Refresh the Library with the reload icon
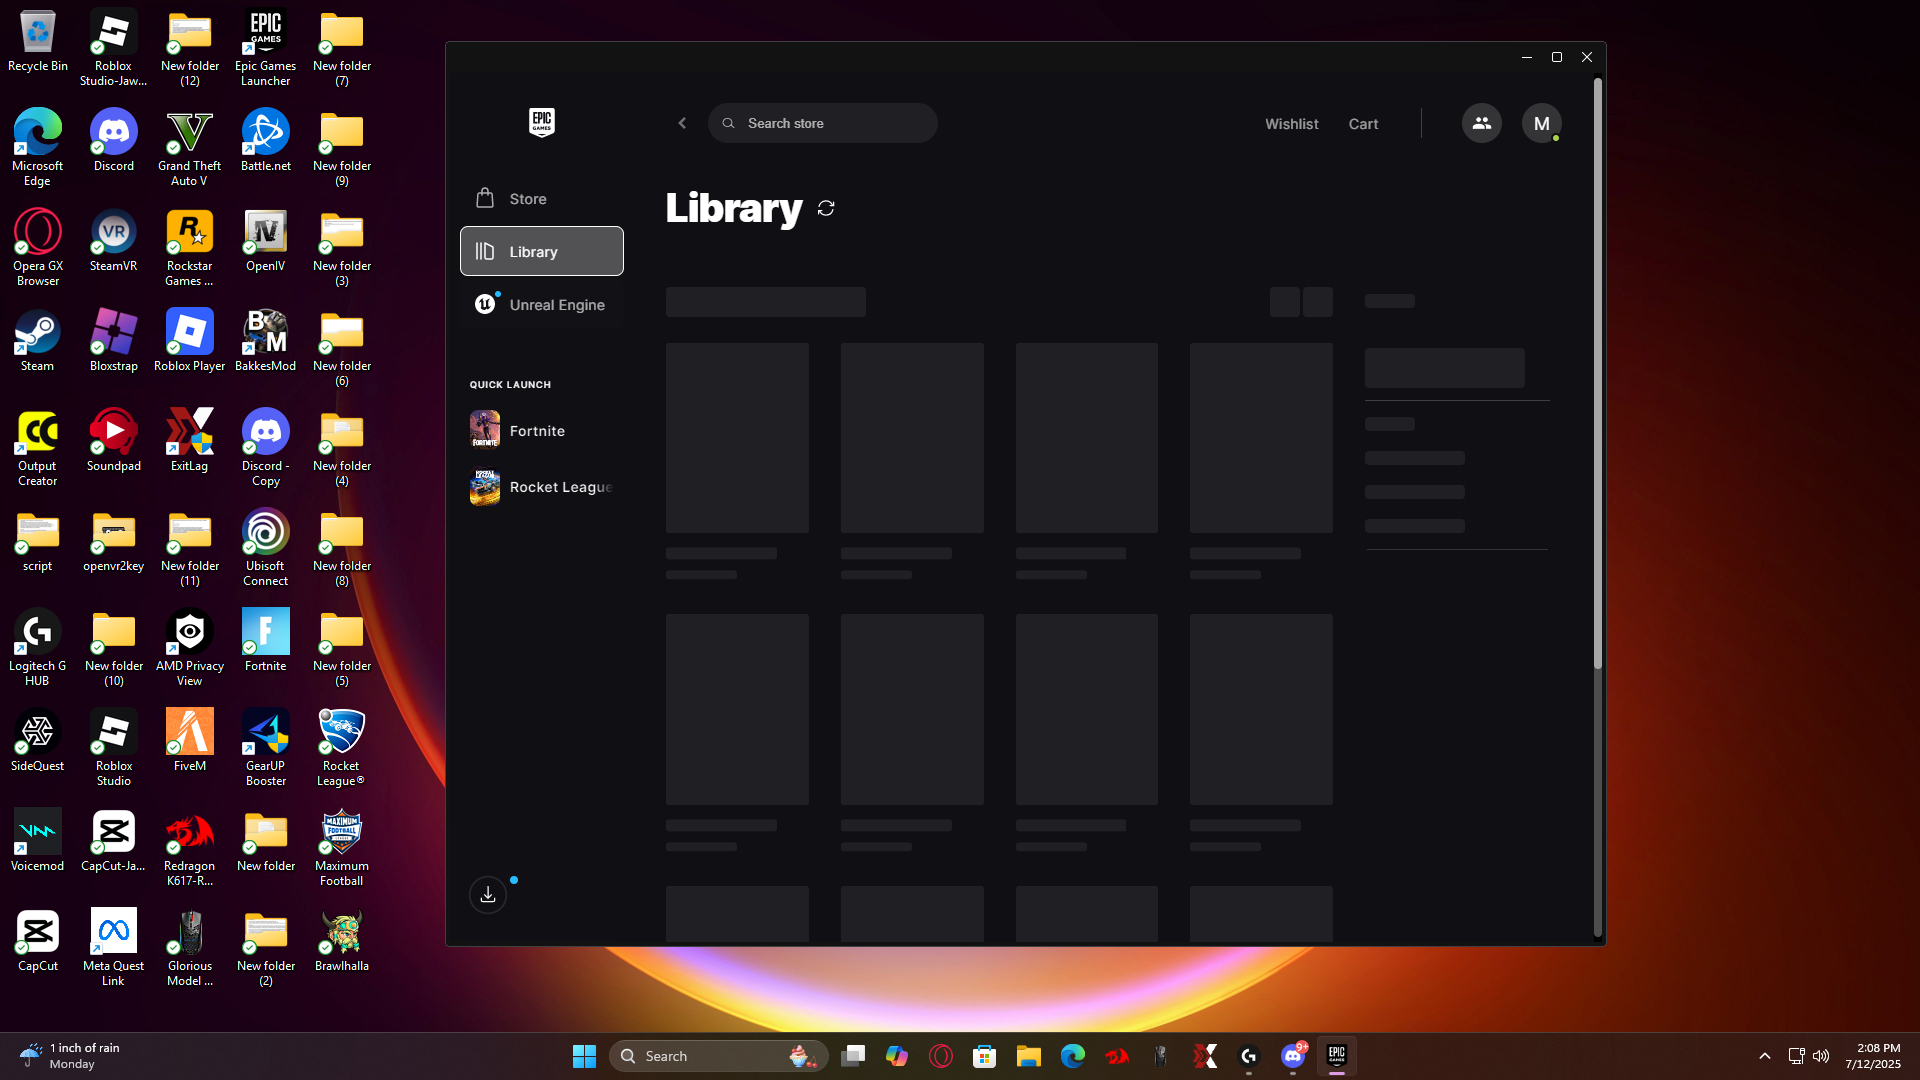 point(826,208)
